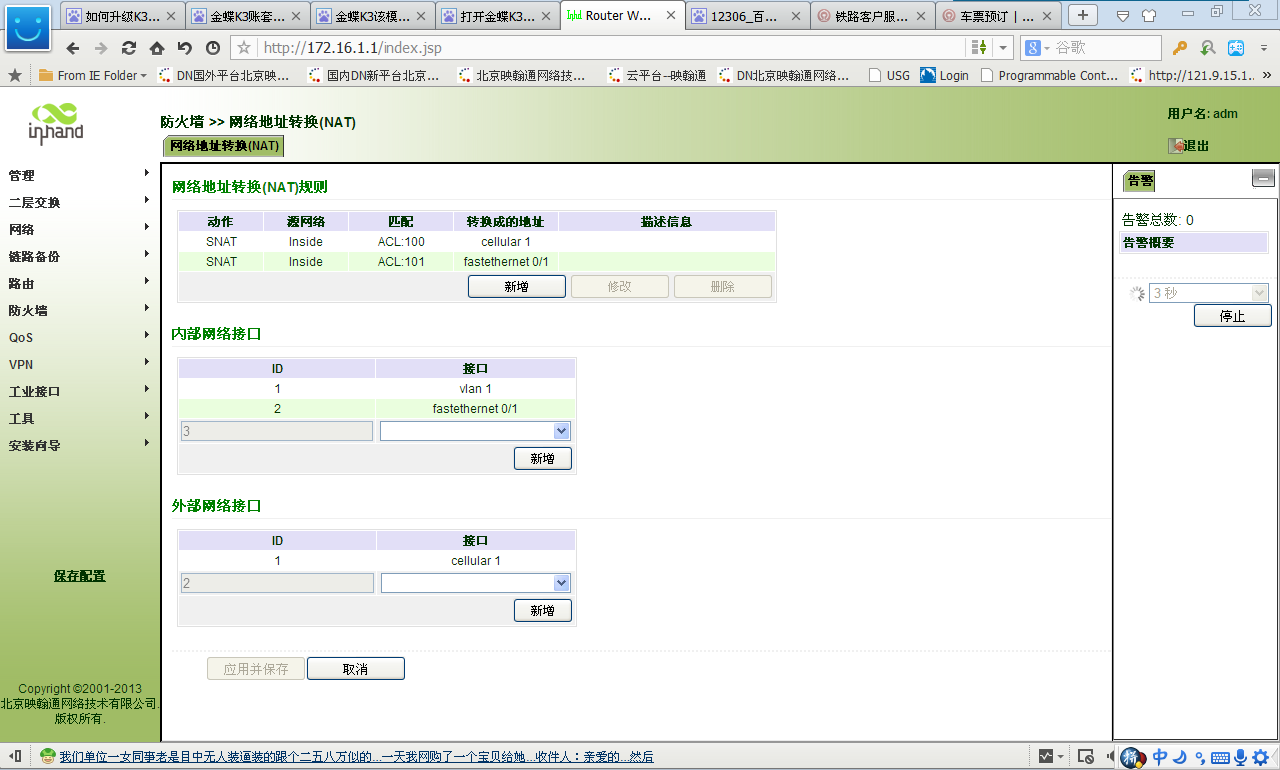This screenshot has width=1280, height=770.
Task: Click the IME microphone voice input icon
Action: [x=1240, y=757]
